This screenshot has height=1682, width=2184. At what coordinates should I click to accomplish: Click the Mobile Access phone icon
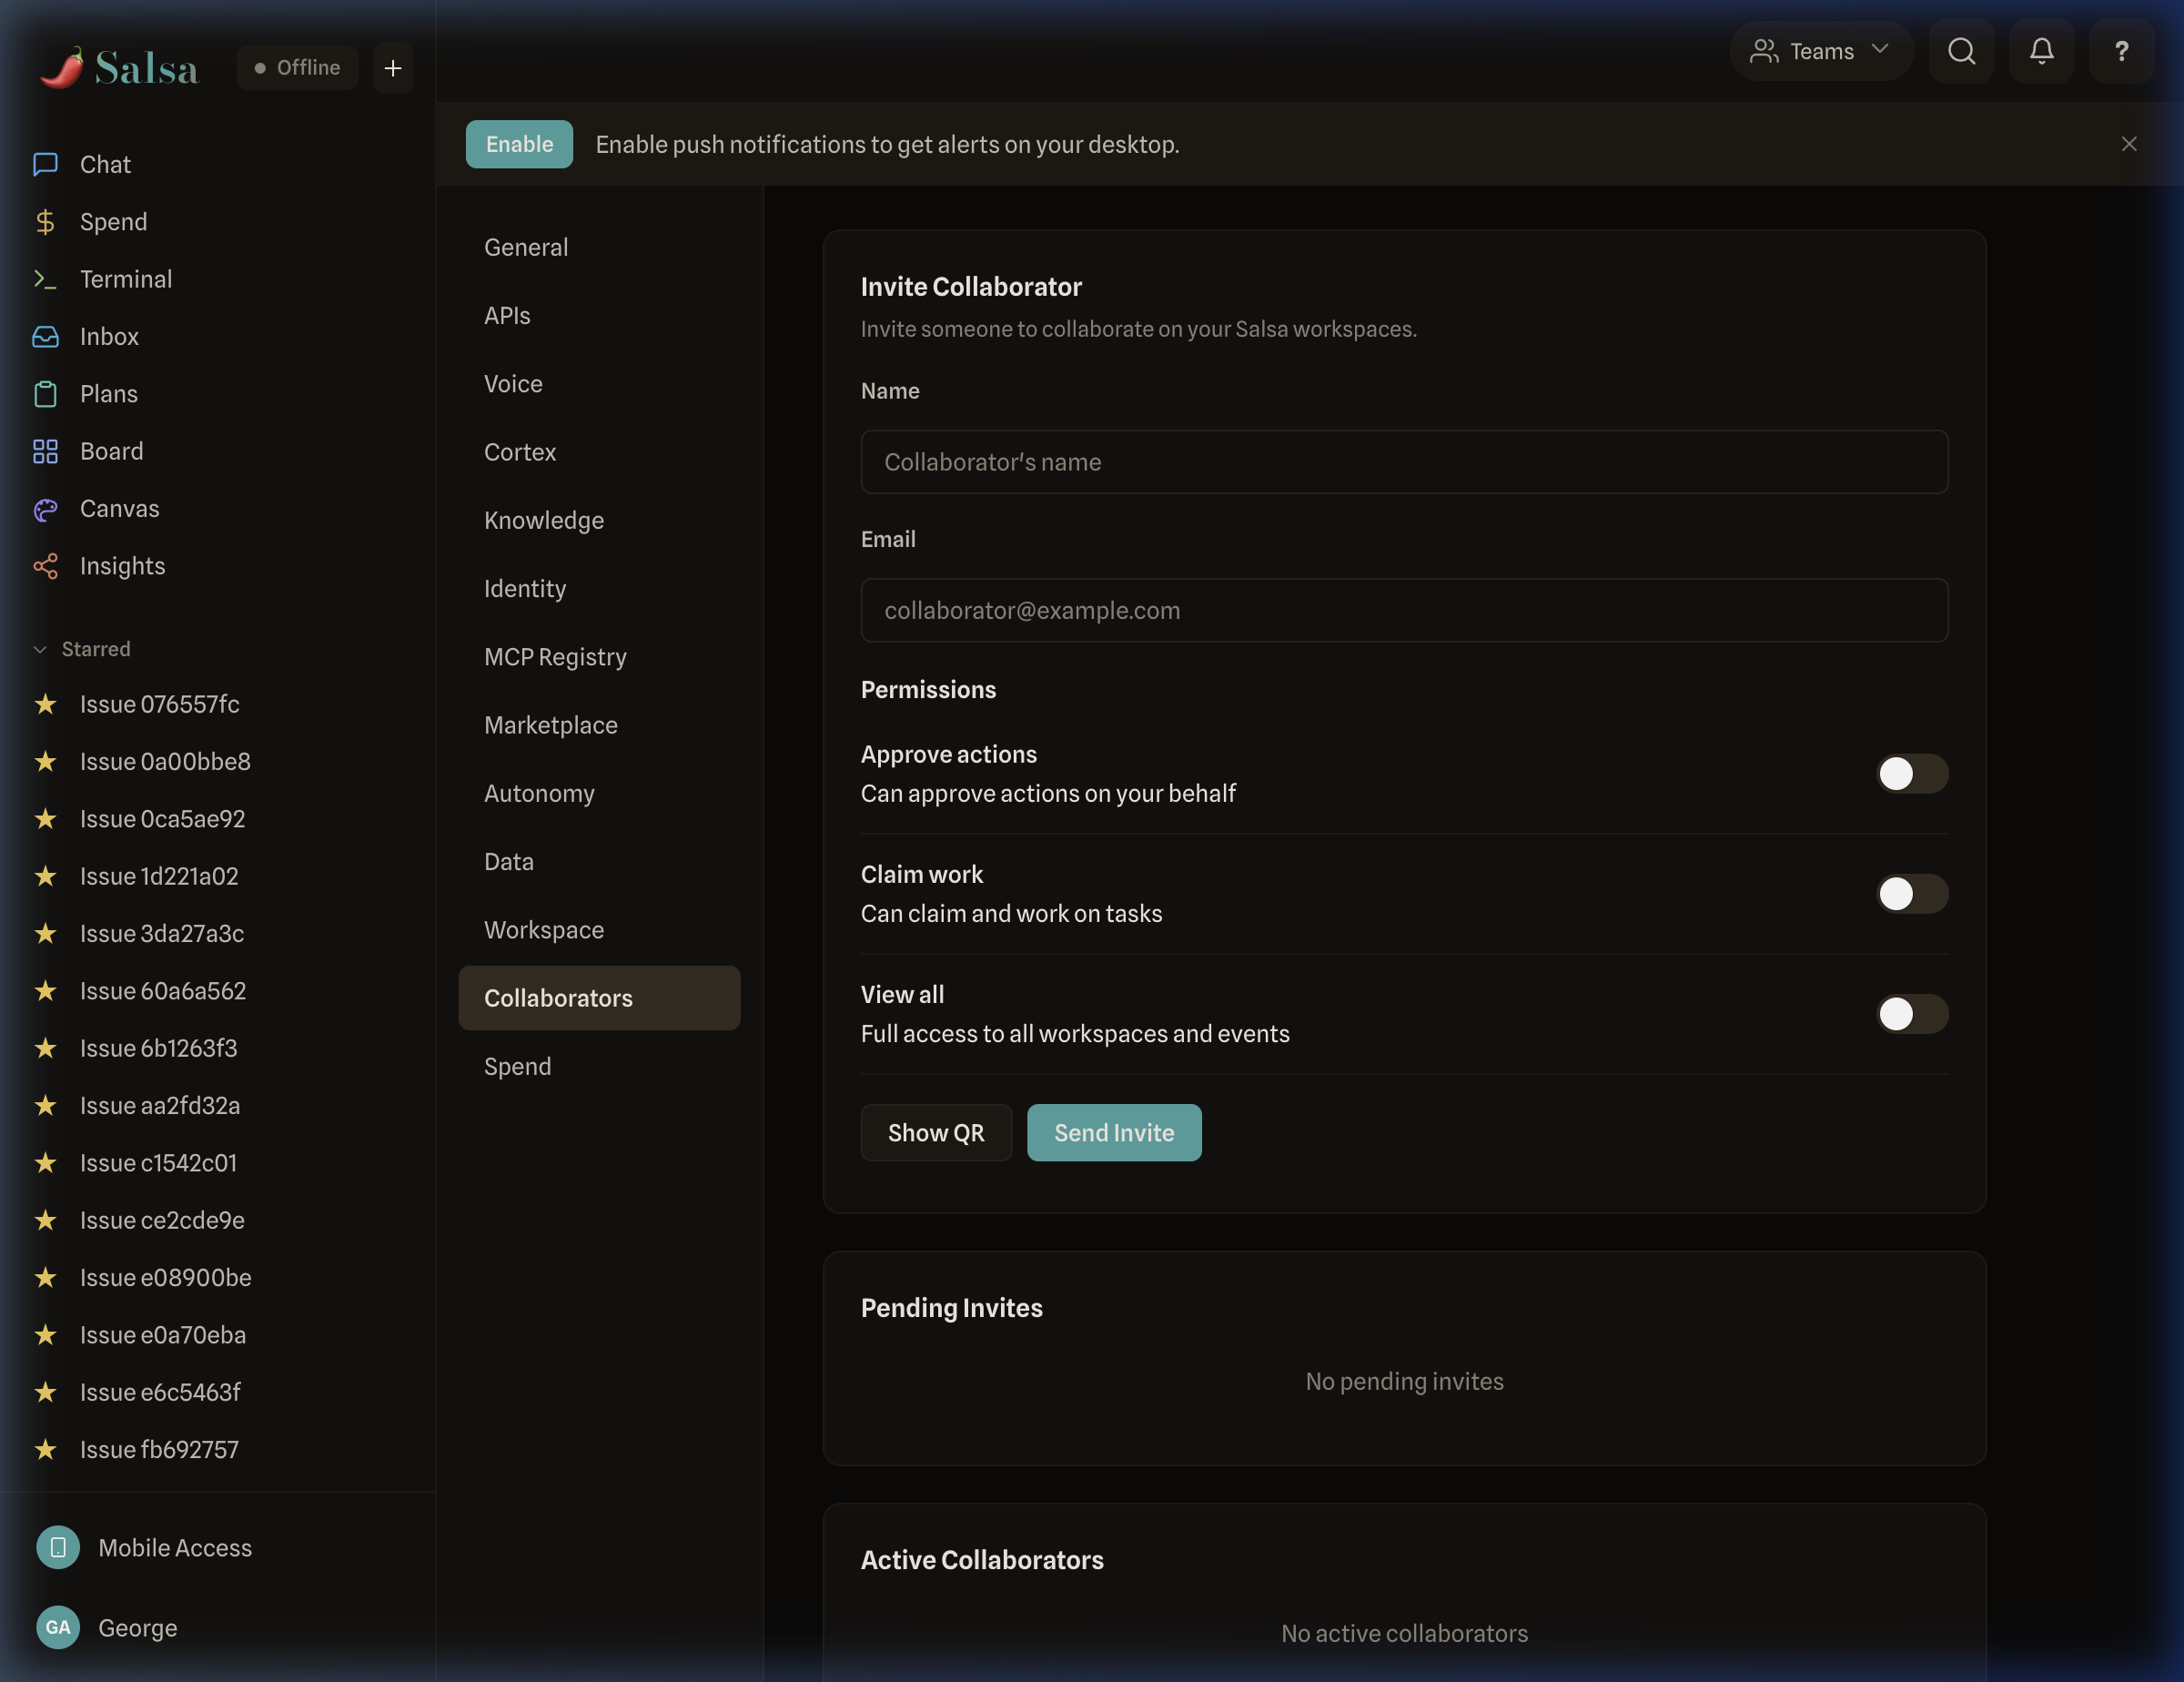pos(58,1547)
